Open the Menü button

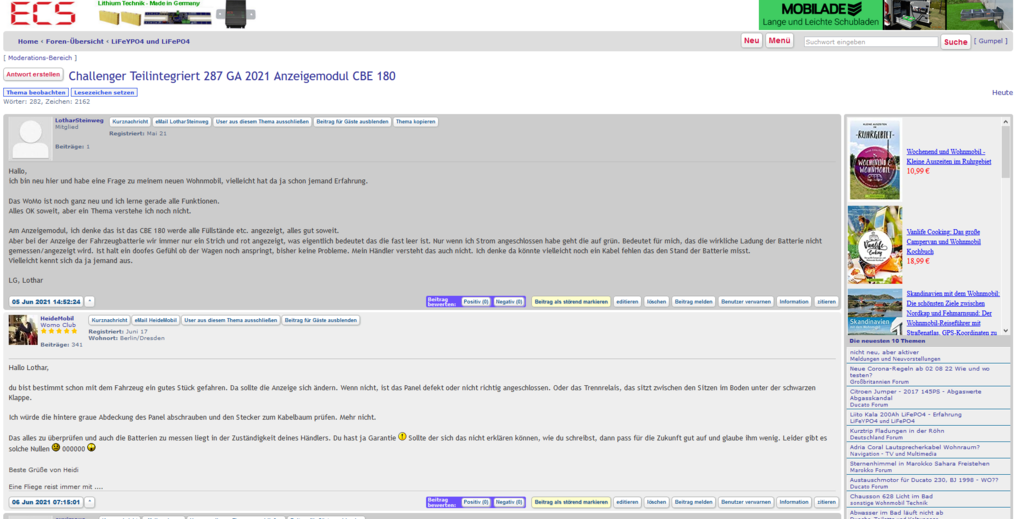pyautogui.click(x=779, y=40)
